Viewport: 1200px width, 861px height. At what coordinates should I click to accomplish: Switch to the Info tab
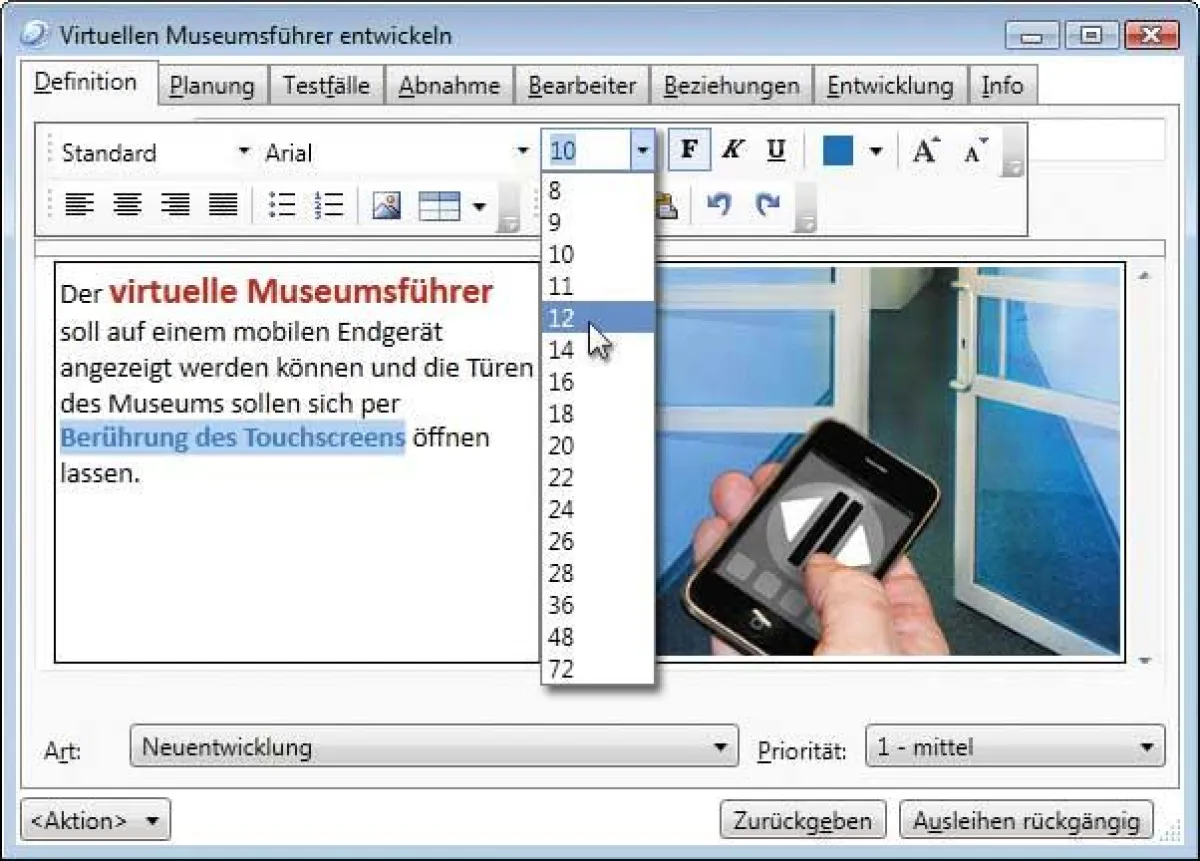click(x=1002, y=86)
